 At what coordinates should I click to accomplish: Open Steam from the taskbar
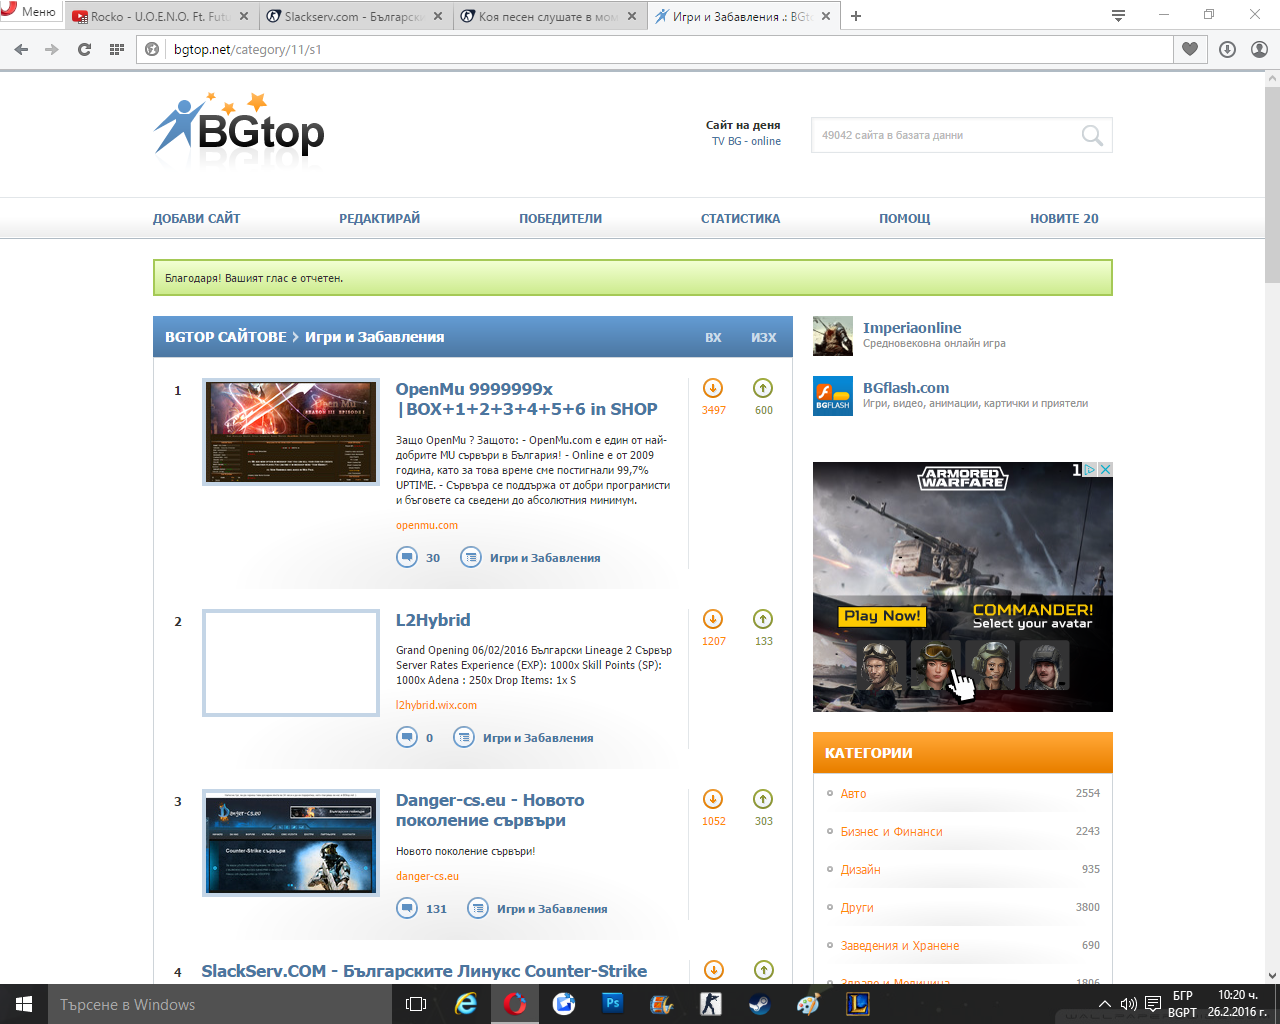[x=760, y=1004]
